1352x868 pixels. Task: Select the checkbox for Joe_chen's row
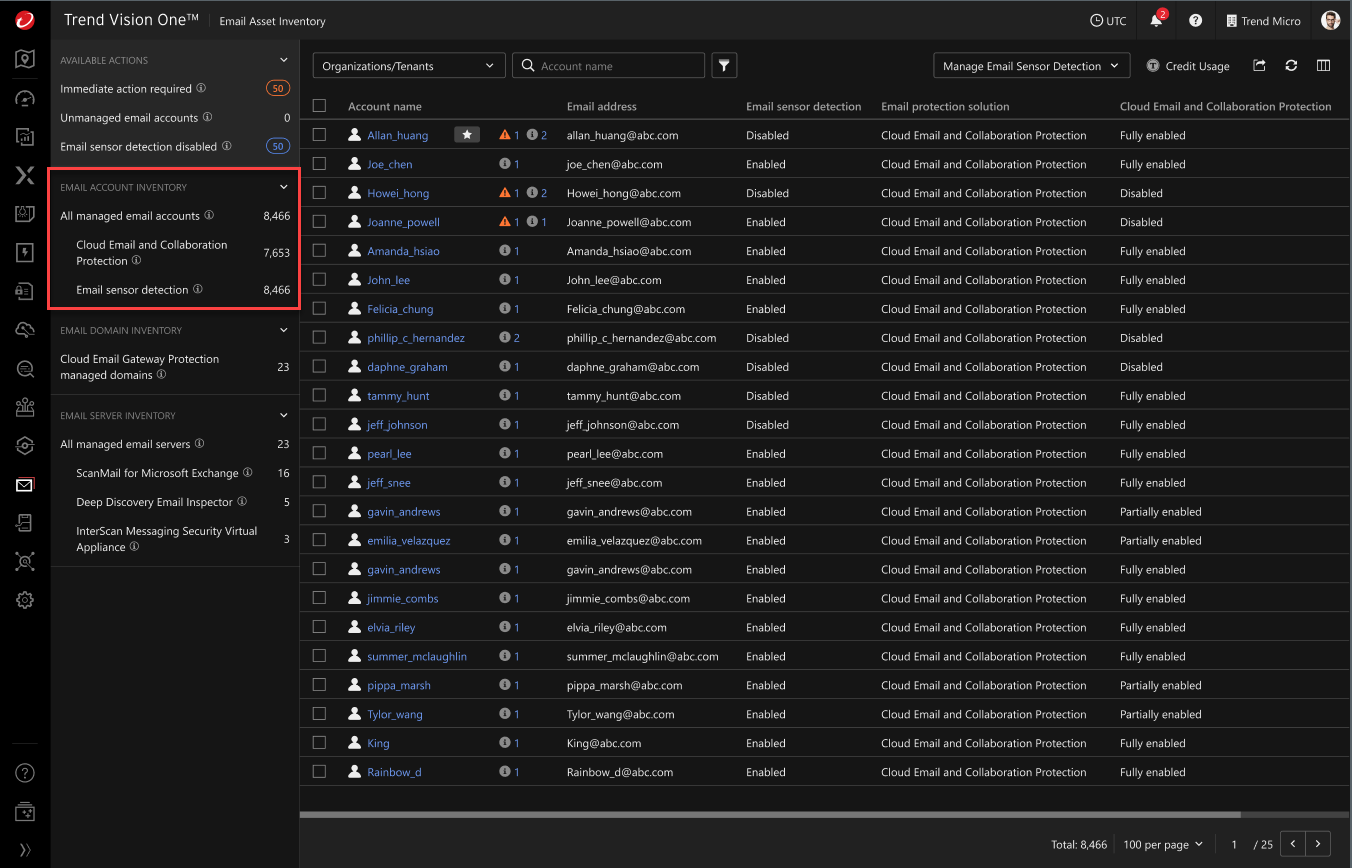(319, 163)
